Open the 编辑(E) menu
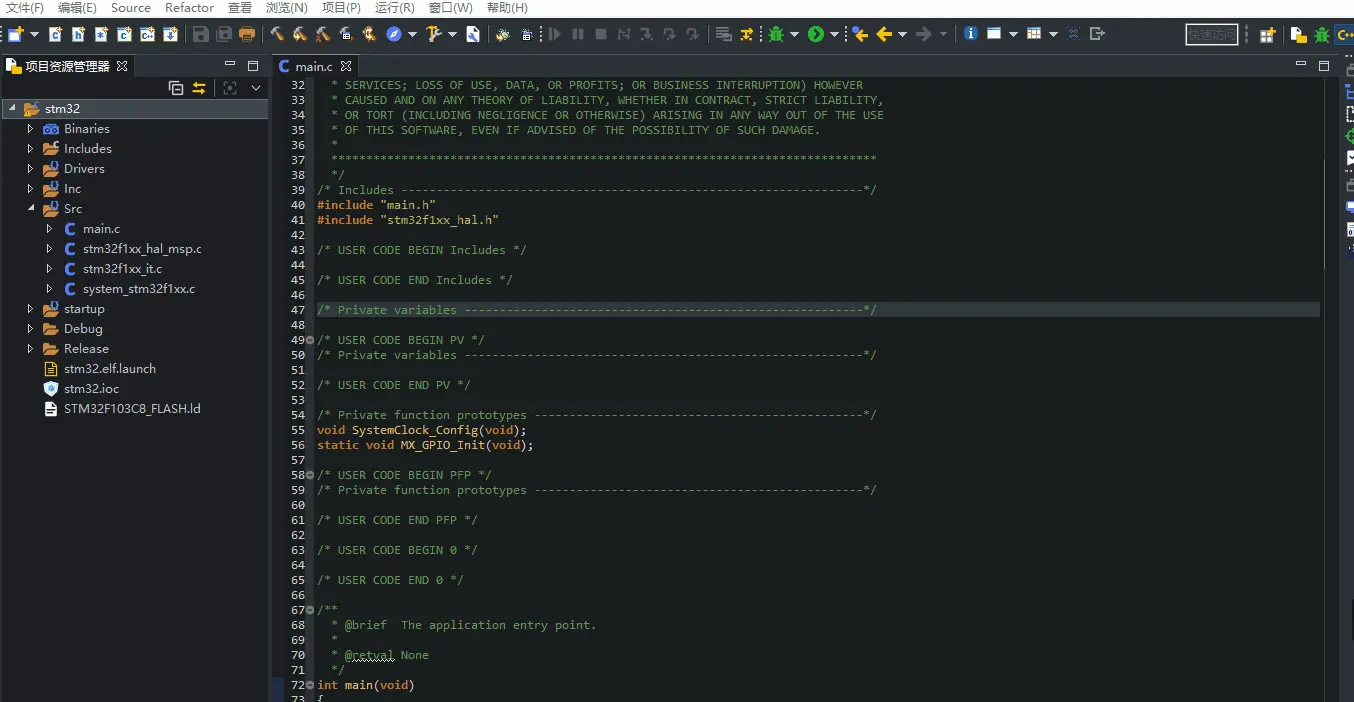 click(77, 8)
